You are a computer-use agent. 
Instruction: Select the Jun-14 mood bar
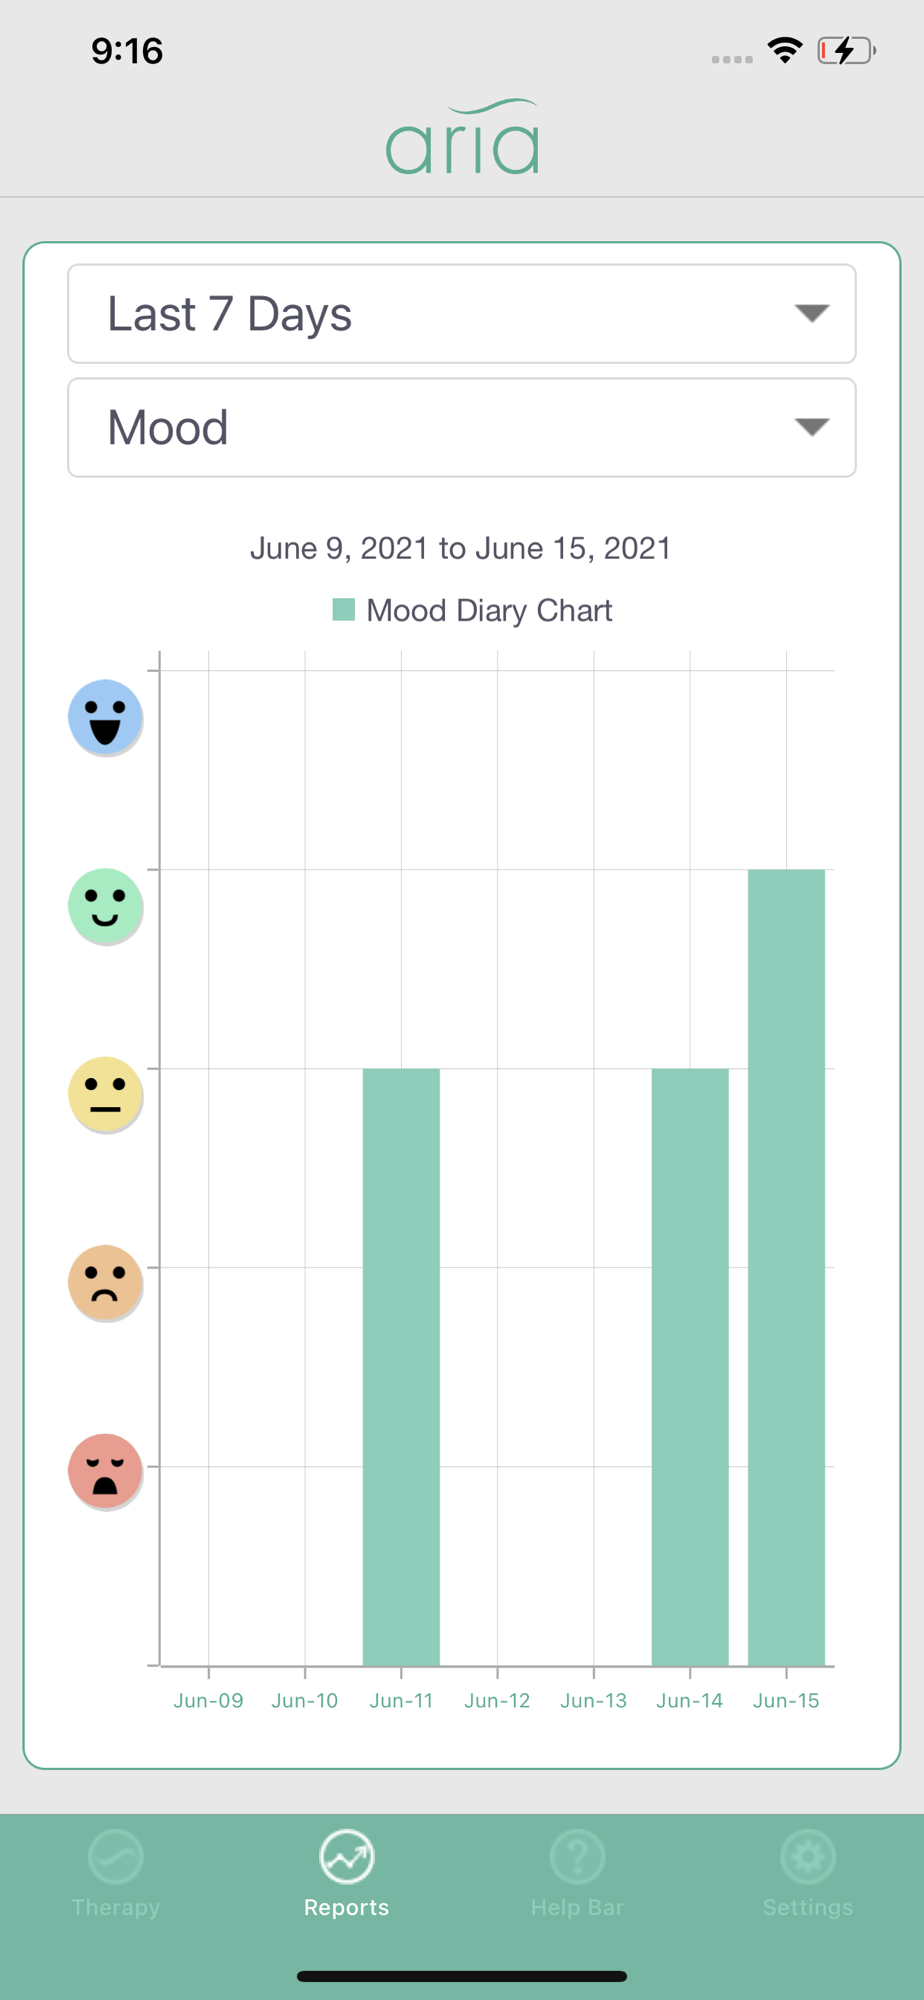[x=690, y=1367]
